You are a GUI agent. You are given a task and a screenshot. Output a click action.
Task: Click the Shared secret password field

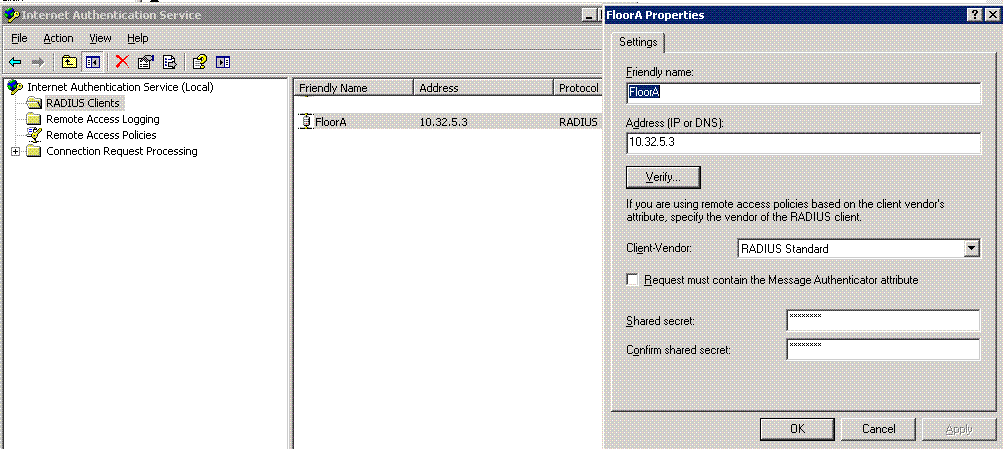[883, 320]
